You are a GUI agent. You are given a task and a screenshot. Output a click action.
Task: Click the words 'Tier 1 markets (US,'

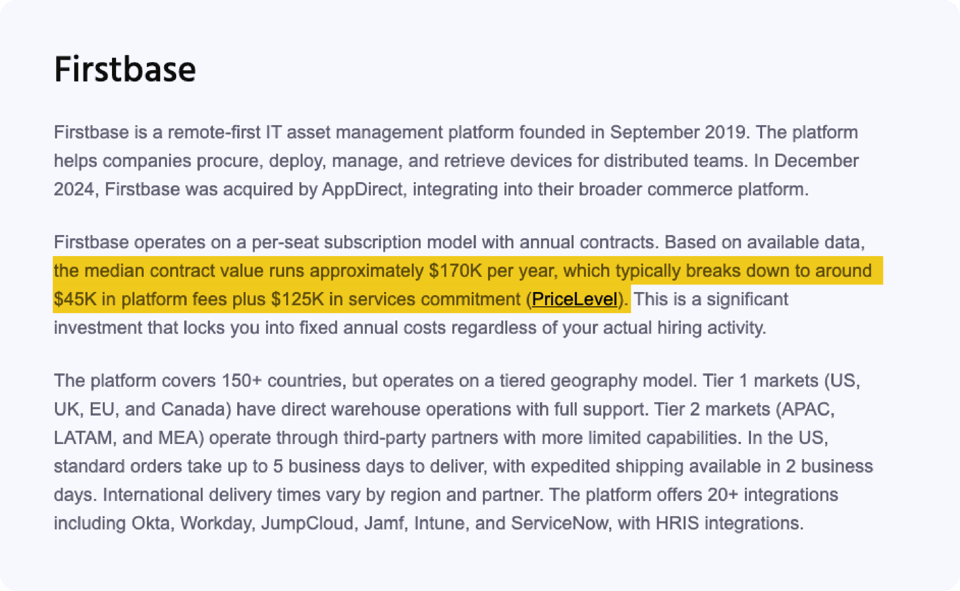tap(781, 381)
